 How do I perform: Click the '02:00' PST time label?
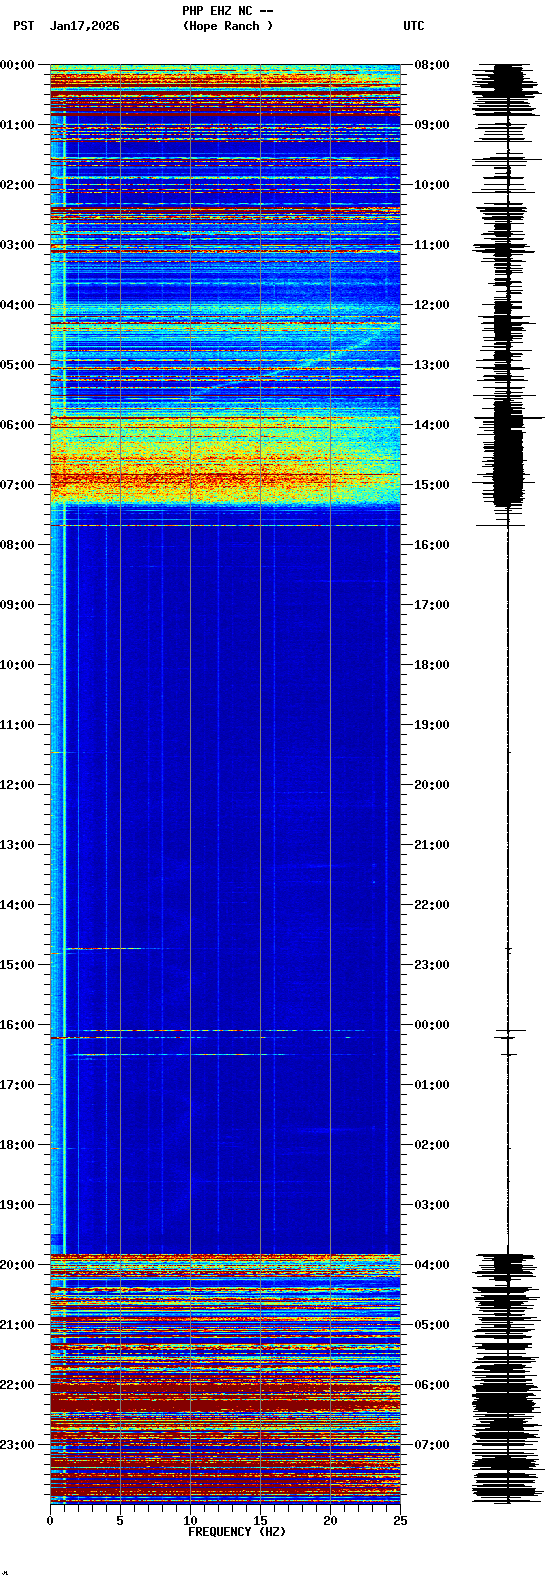pyautogui.click(x=18, y=185)
